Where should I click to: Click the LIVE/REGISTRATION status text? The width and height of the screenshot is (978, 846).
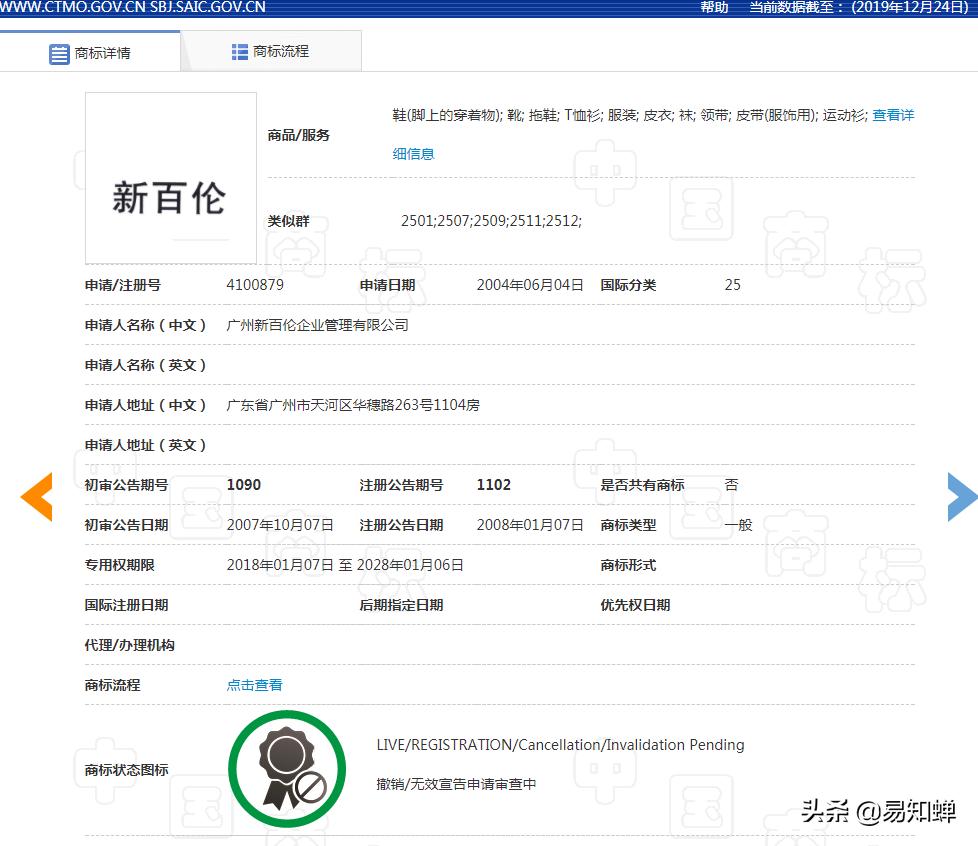click(560, 745)
